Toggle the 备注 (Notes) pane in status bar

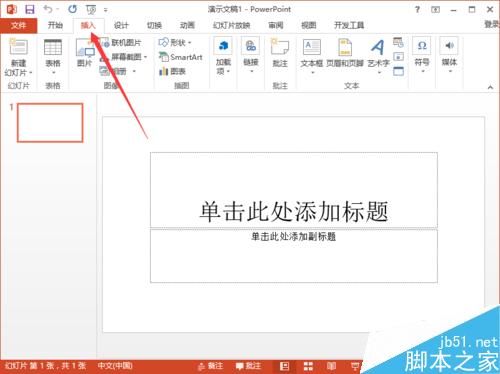[x=210, y=366]
